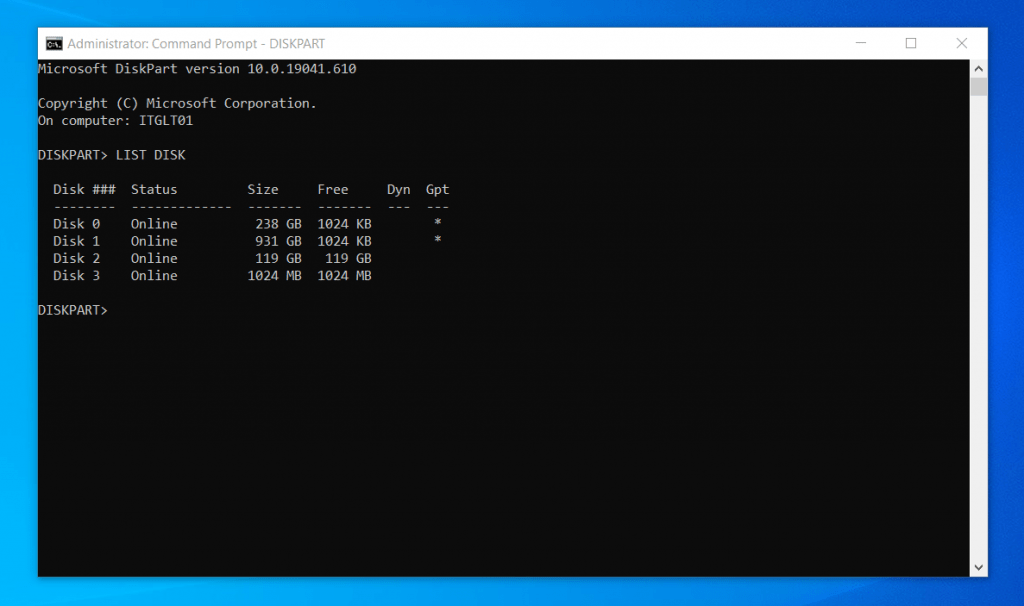Click the 'Online' status of Disk 2
Screen dimensions: 1024x606
coord(154,259)
